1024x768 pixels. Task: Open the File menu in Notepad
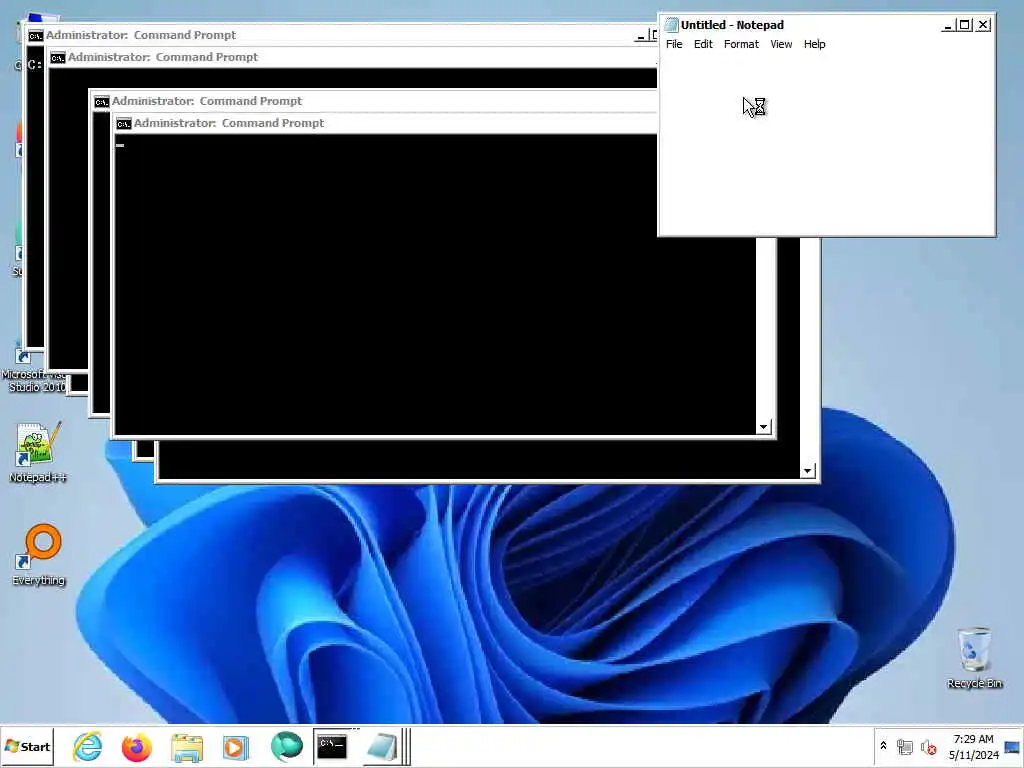(674, 44)
